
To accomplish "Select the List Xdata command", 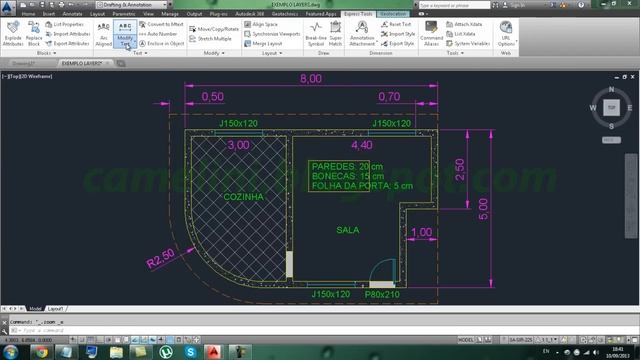I will 460,34.
